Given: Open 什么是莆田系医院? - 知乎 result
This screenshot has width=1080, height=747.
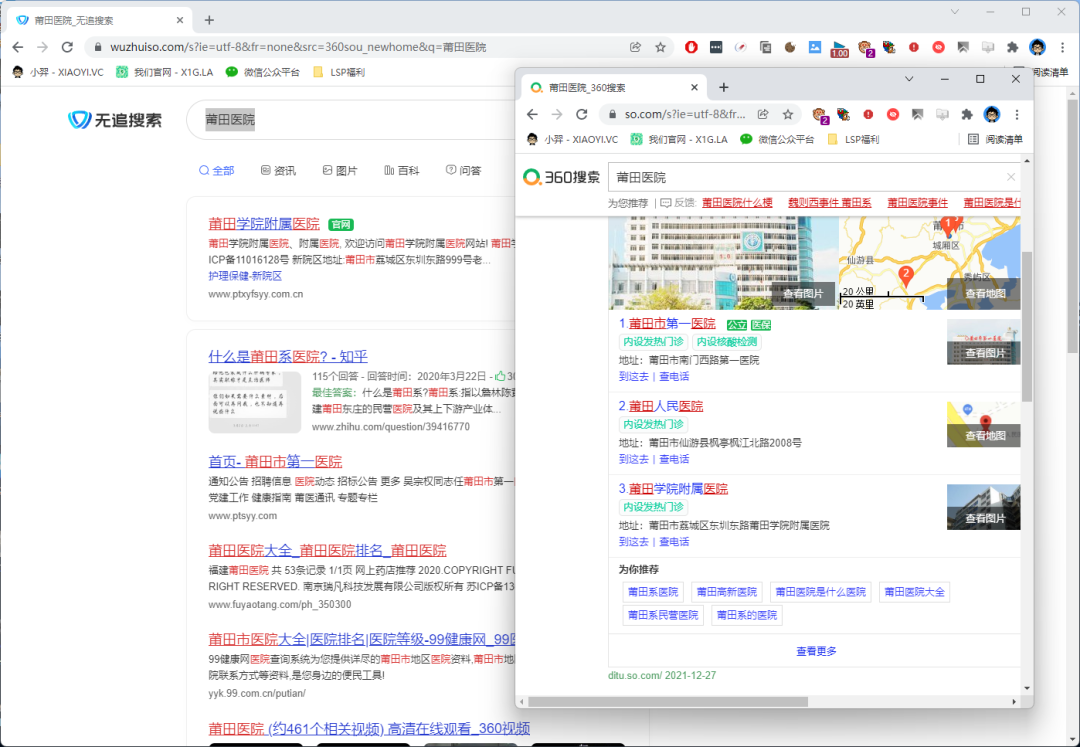Looking at the screenshot, I should pos(288,357).
